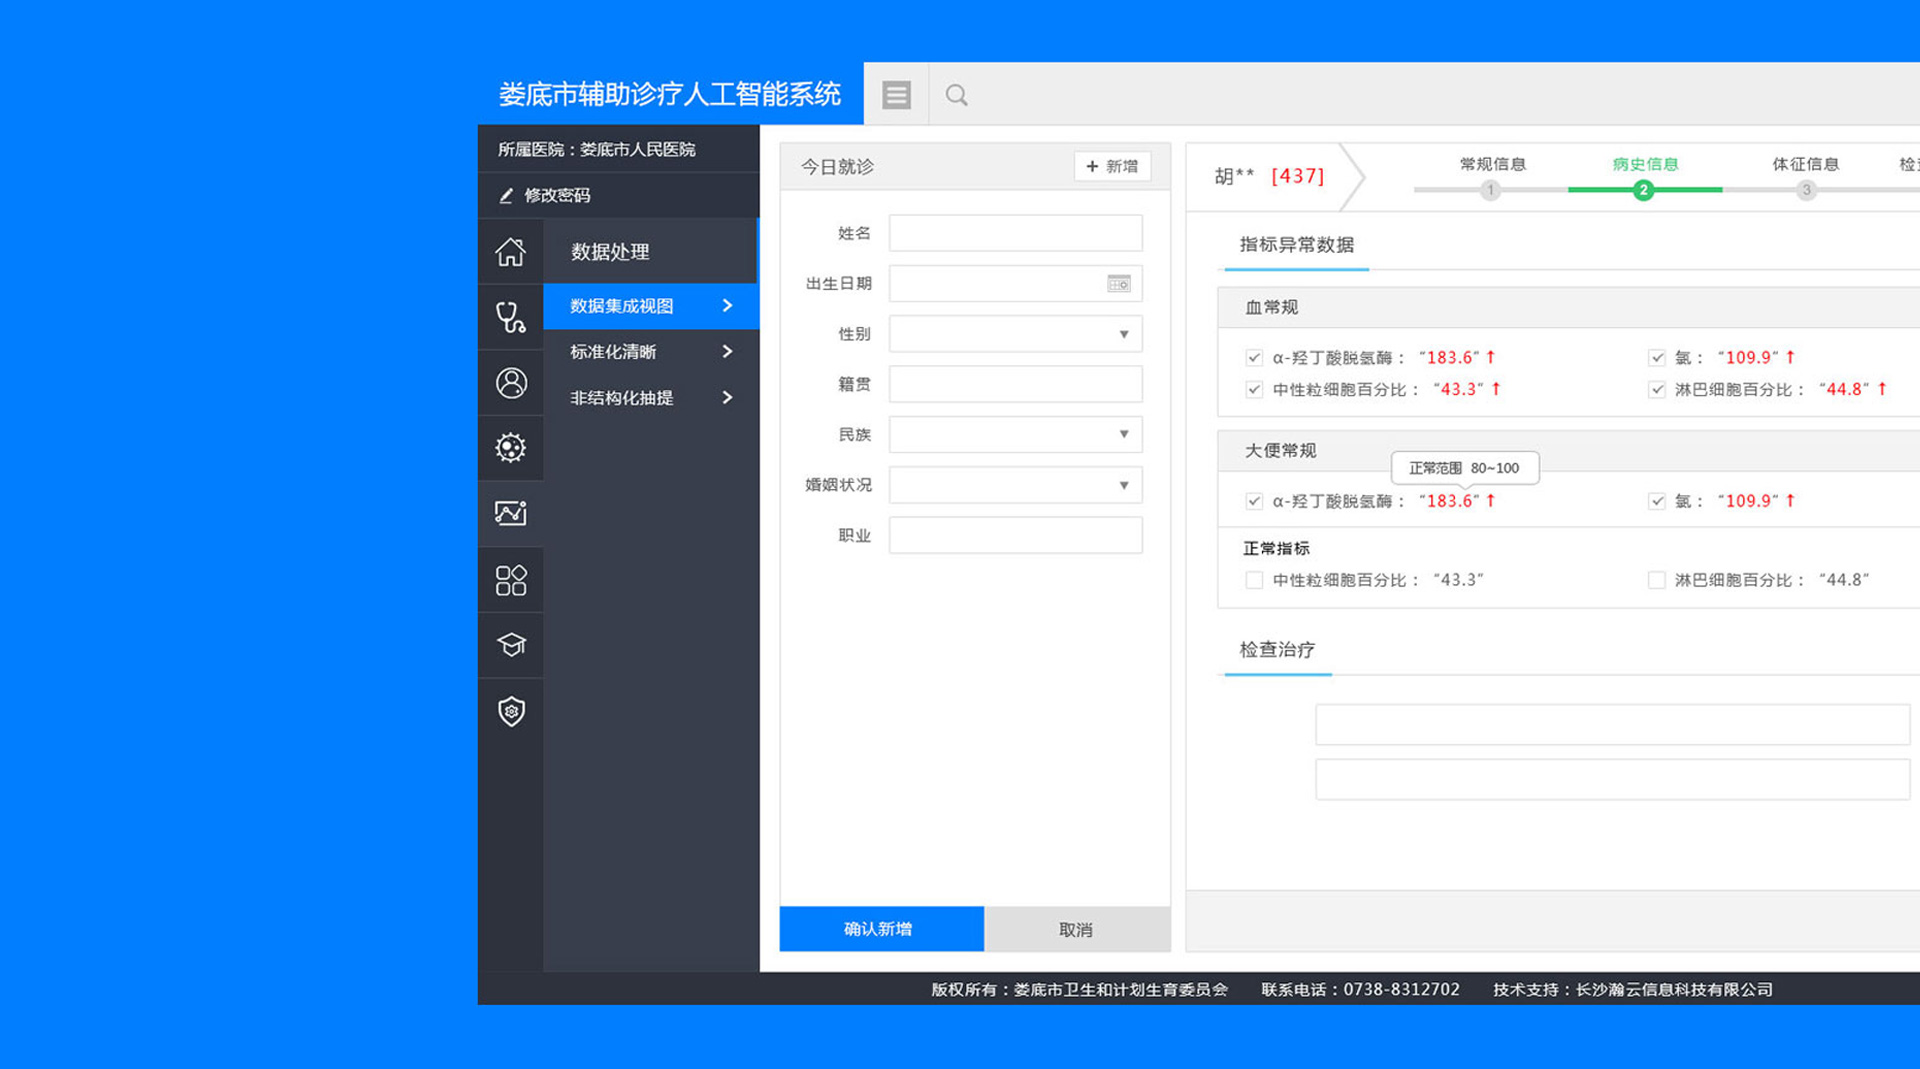Open the home icon in sidebar
This screenshot has height=1069, width=1920.
click(511, 251)
